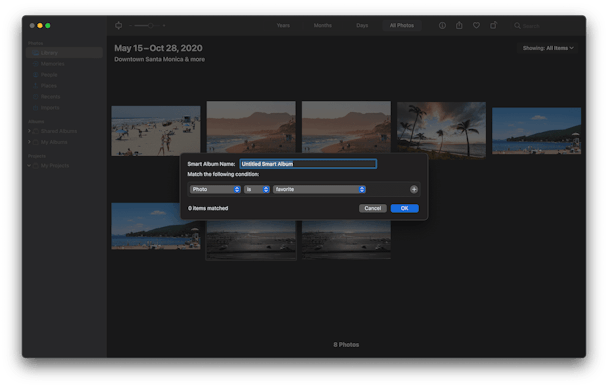Click the thumbnail zoom slider
Viewport: 608px width, 387px height.
(x=147, y=26)
